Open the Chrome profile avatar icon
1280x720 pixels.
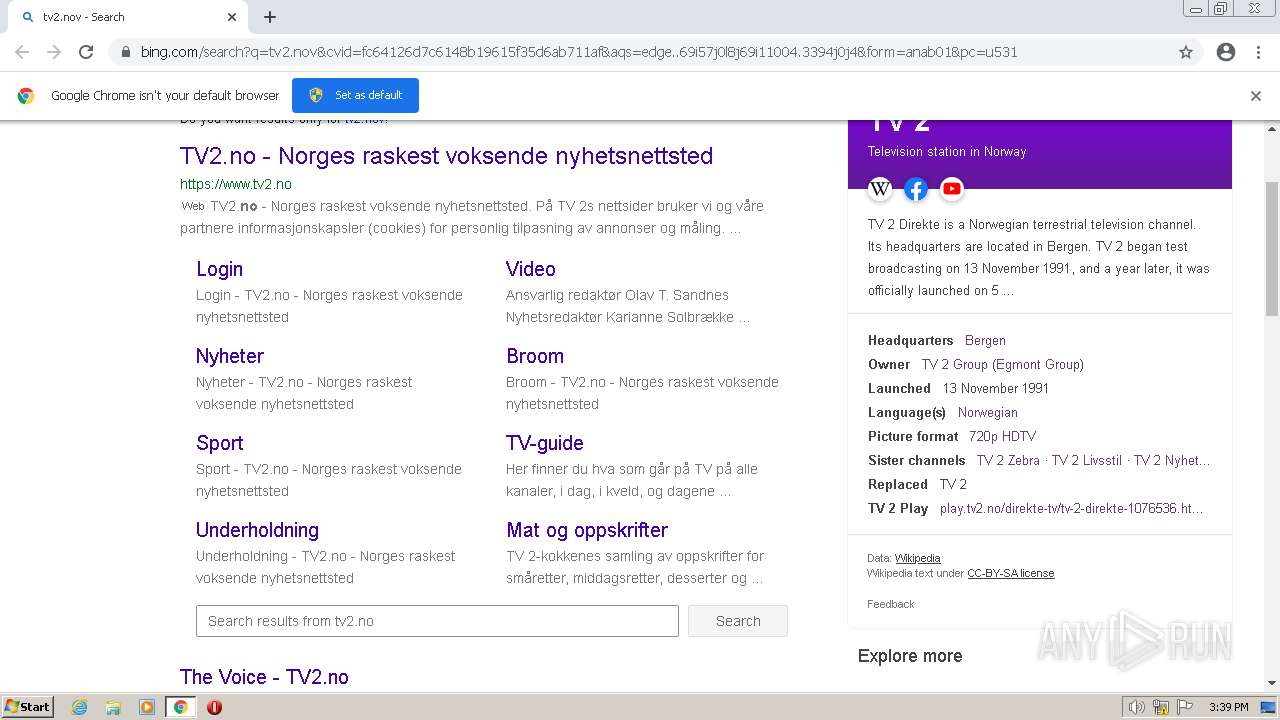coord(1226,52)
